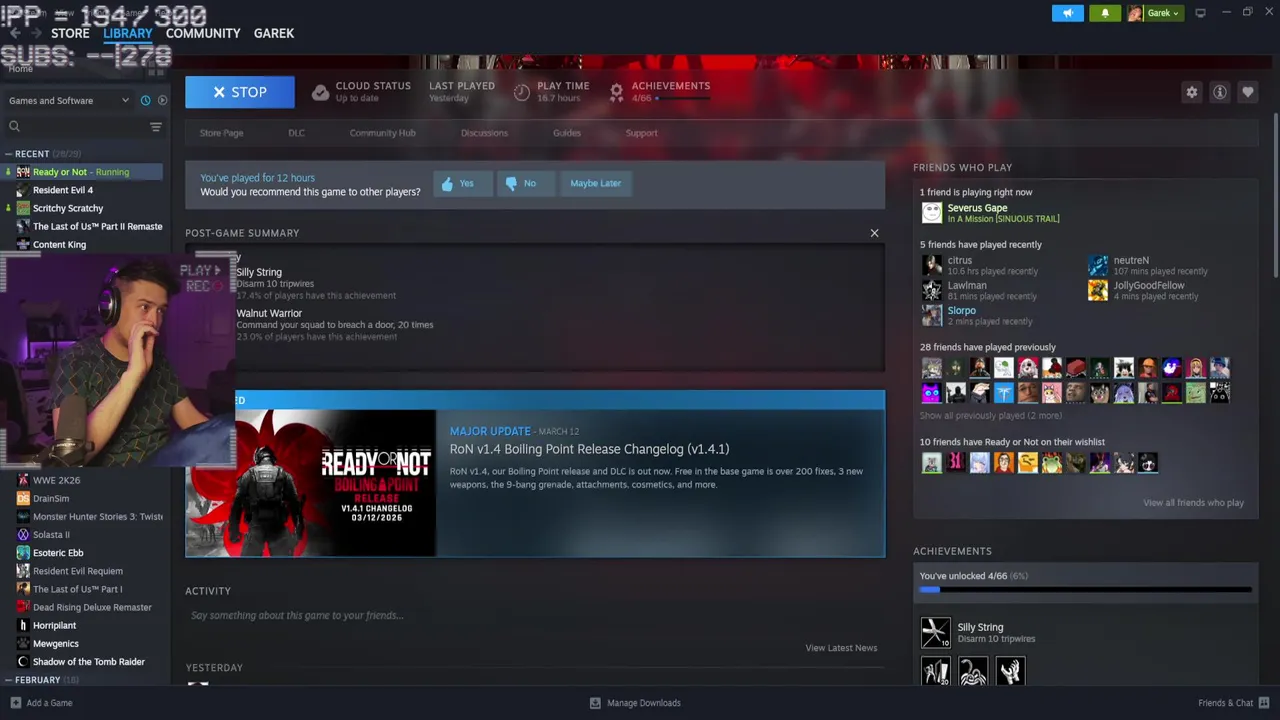Viewport: 1280px width, 720px height.
Task: Show all previously played friends link
Action: coord(991,416)
